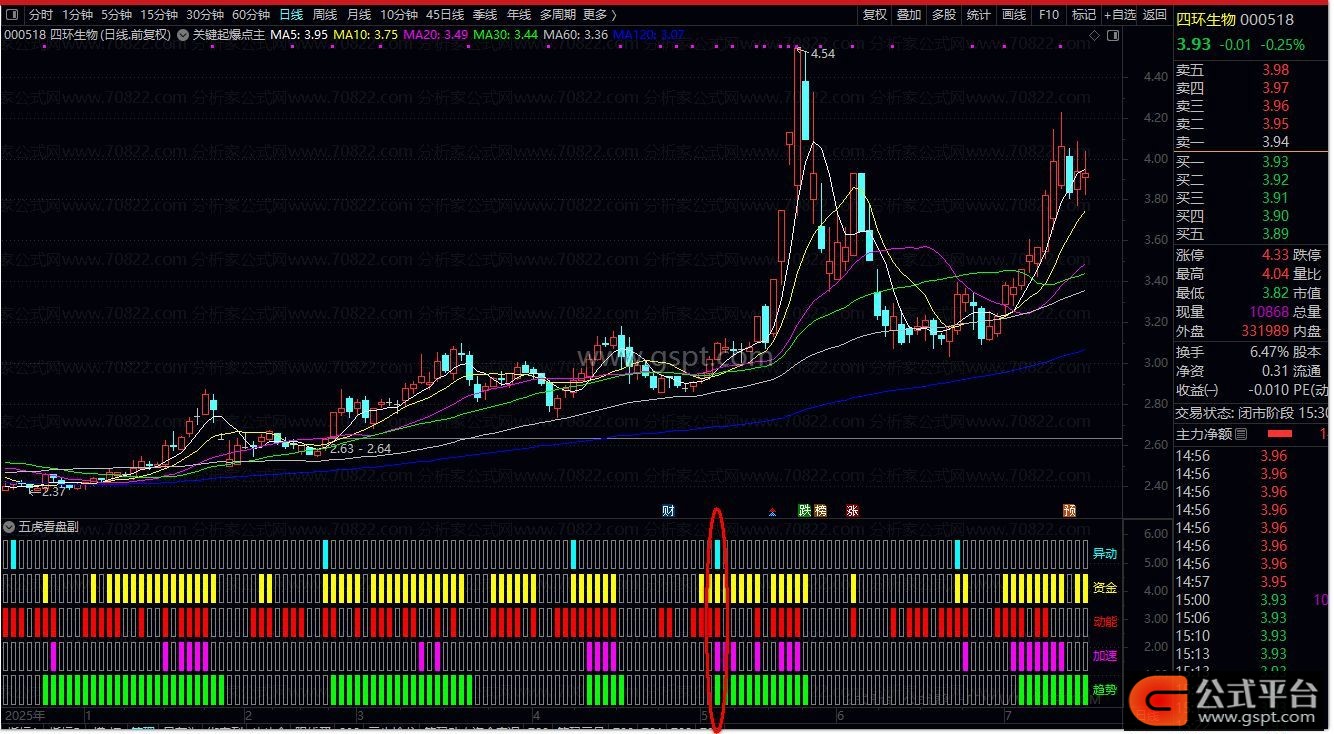The height and width of the screenshot is (734, 1334).
Task: Click the 买一 price 3.93
Action: (x=1275, y=162)
